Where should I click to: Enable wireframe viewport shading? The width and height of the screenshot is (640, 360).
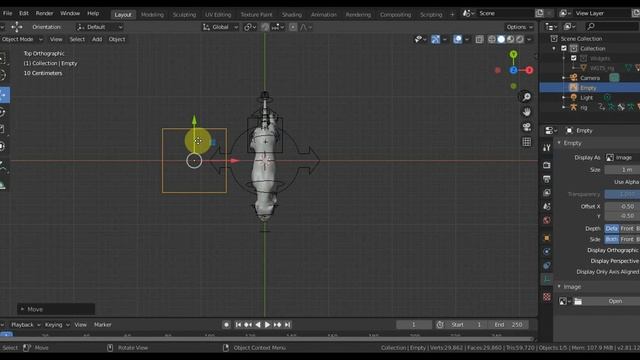click(x=492, y=39)
